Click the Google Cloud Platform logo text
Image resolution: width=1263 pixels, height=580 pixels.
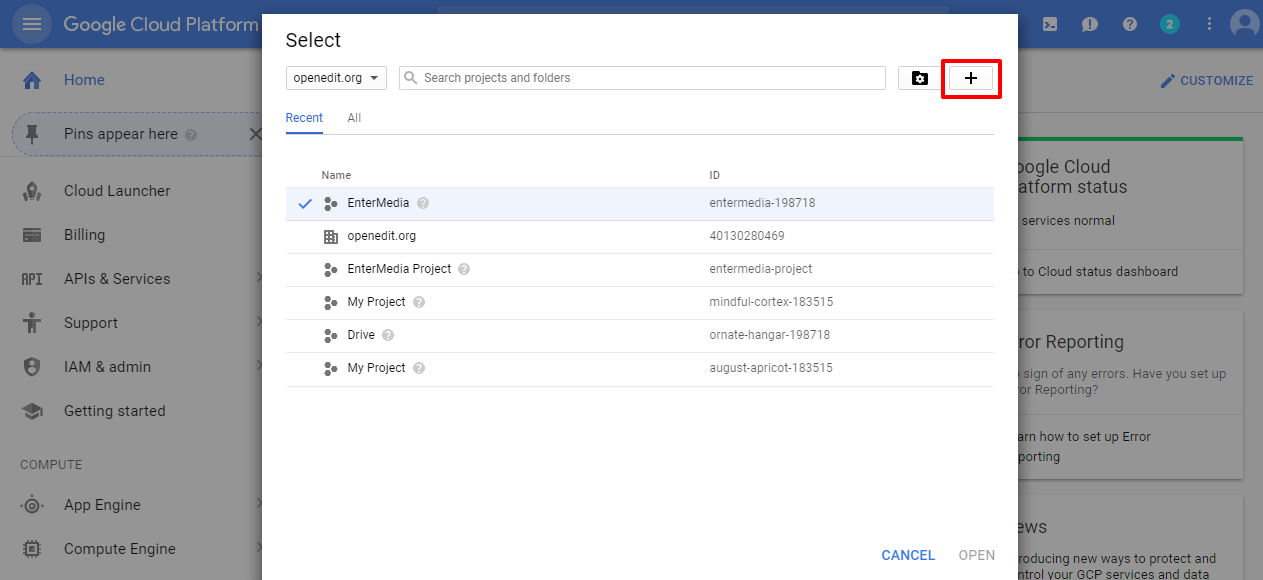[161, 24]
